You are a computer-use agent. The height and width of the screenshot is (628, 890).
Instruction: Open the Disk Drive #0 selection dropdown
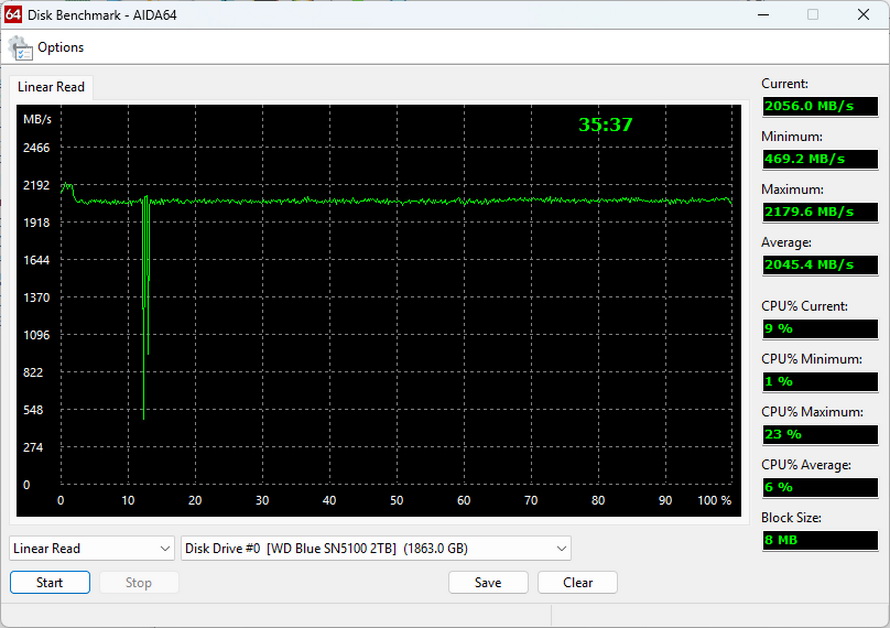(376, 548)
